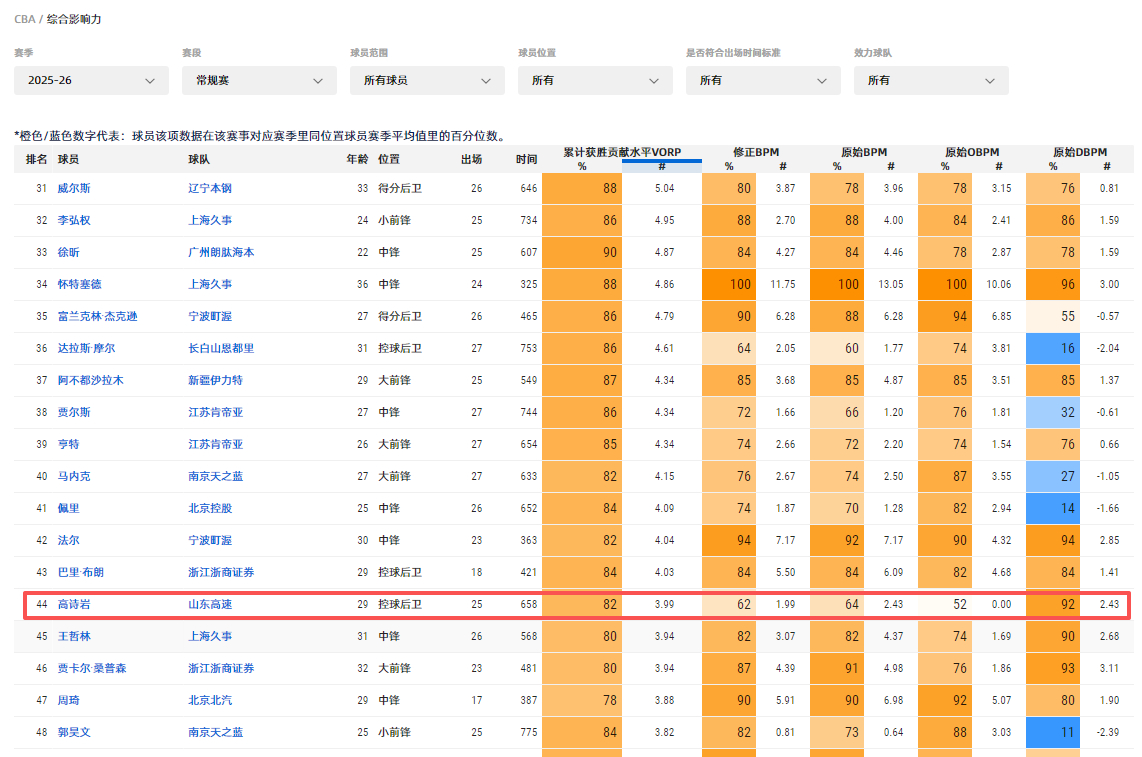Open player 郭昊文 profile
Viewport: 1142px width, 757px height.
click(74, 733)
